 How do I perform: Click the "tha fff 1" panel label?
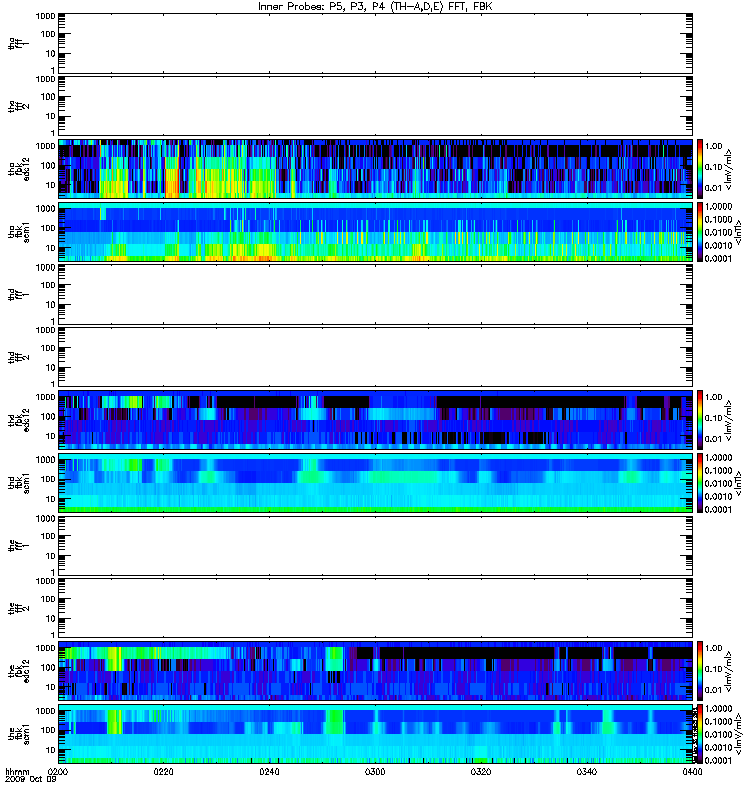click(19, 43)
